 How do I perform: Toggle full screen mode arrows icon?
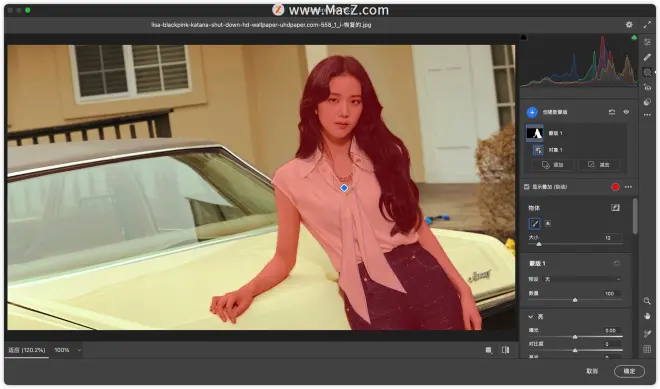pyautogui.click(x=647, y=25)
